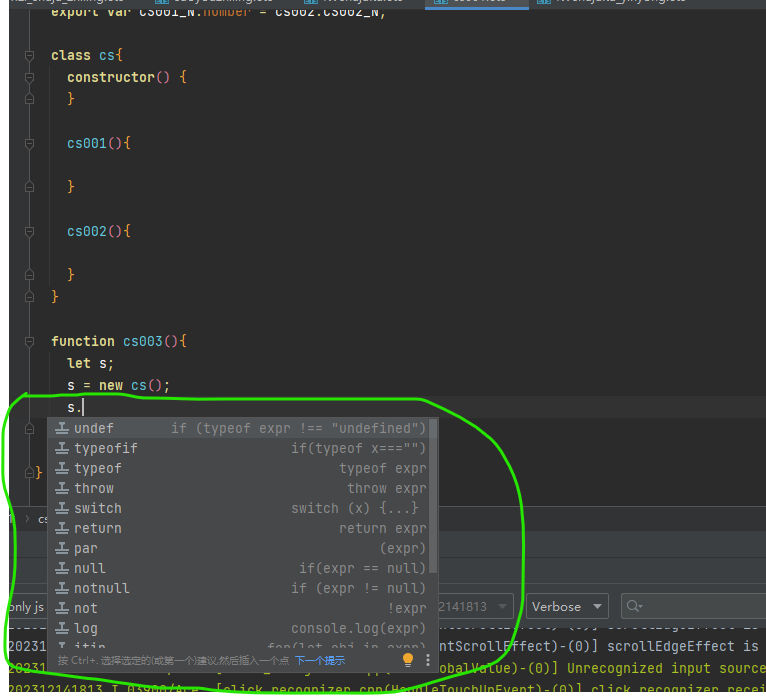Viewport: 766px width, 696px height.
Task: Click the fold end marker of cs001
Action: tap(29, 187)
